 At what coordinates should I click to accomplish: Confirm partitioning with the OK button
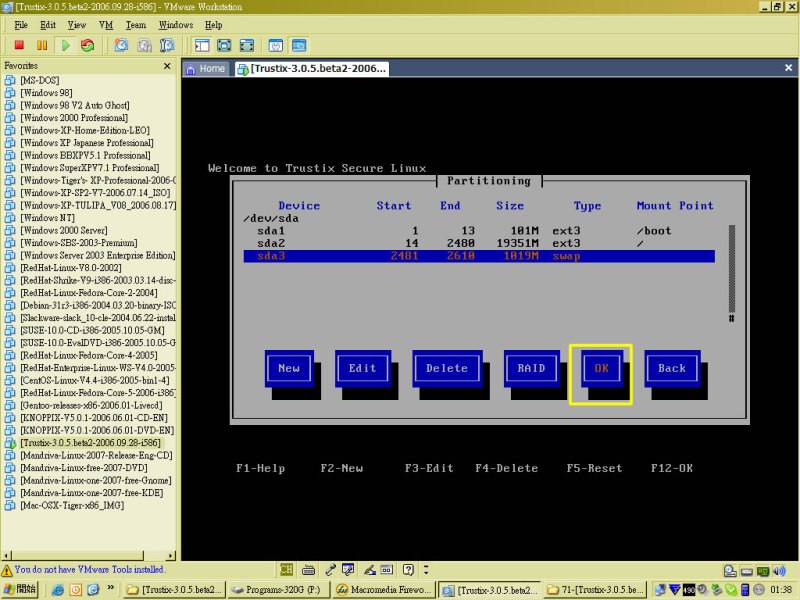(x=601, y=368)
